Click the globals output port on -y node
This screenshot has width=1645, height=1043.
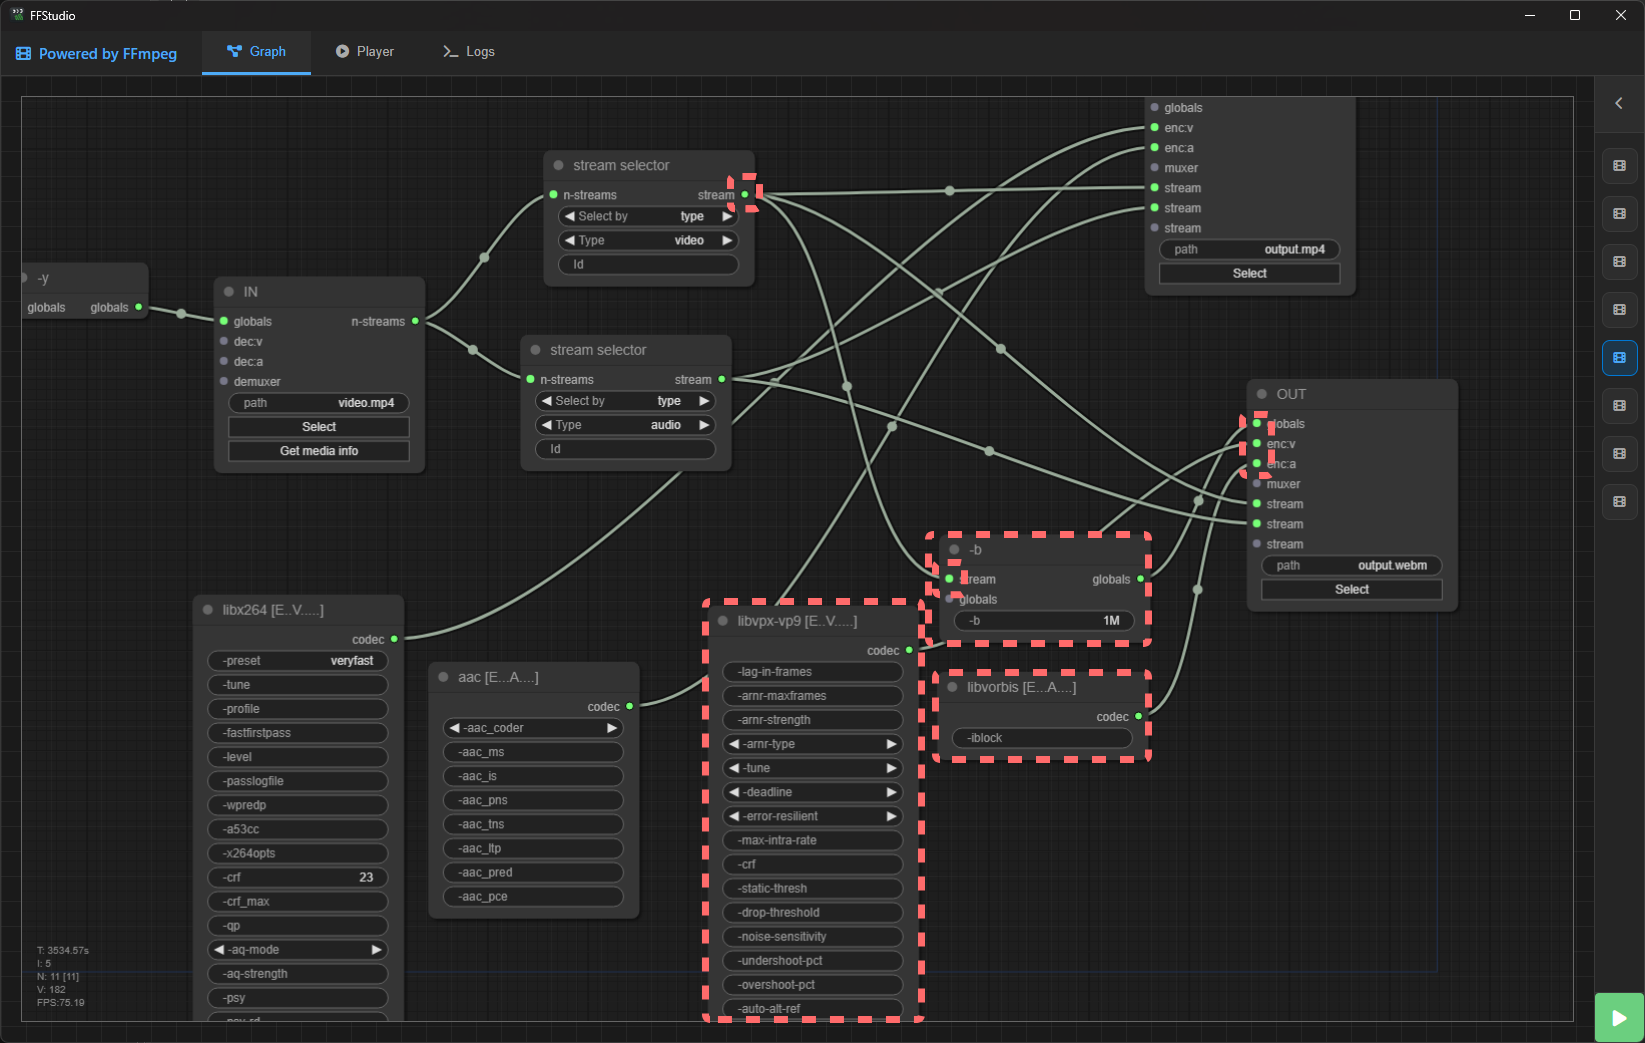(x=138, y=307)
